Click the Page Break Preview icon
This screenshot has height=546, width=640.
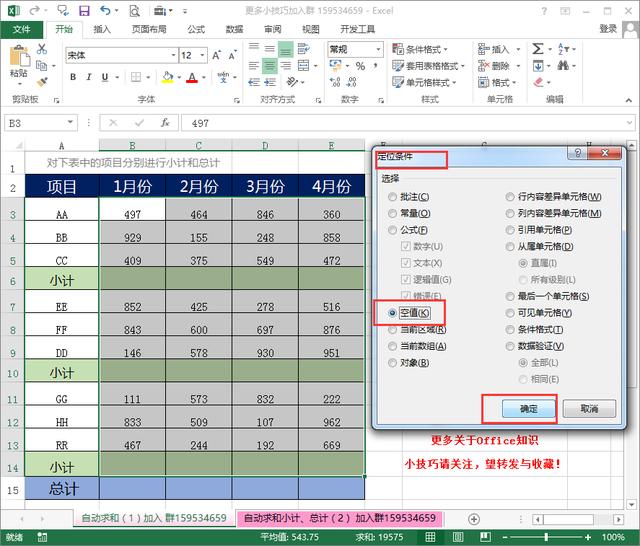tap(485, 537)
